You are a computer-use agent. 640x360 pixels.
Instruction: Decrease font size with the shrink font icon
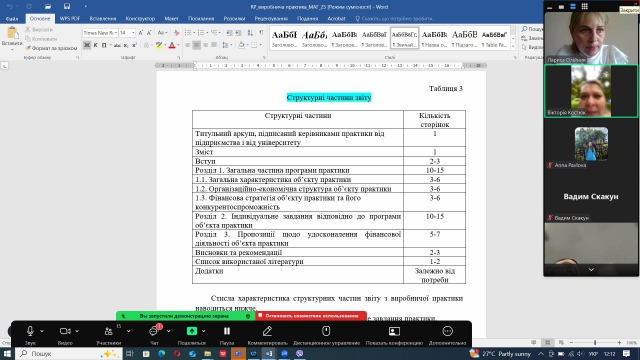(149, 33)
